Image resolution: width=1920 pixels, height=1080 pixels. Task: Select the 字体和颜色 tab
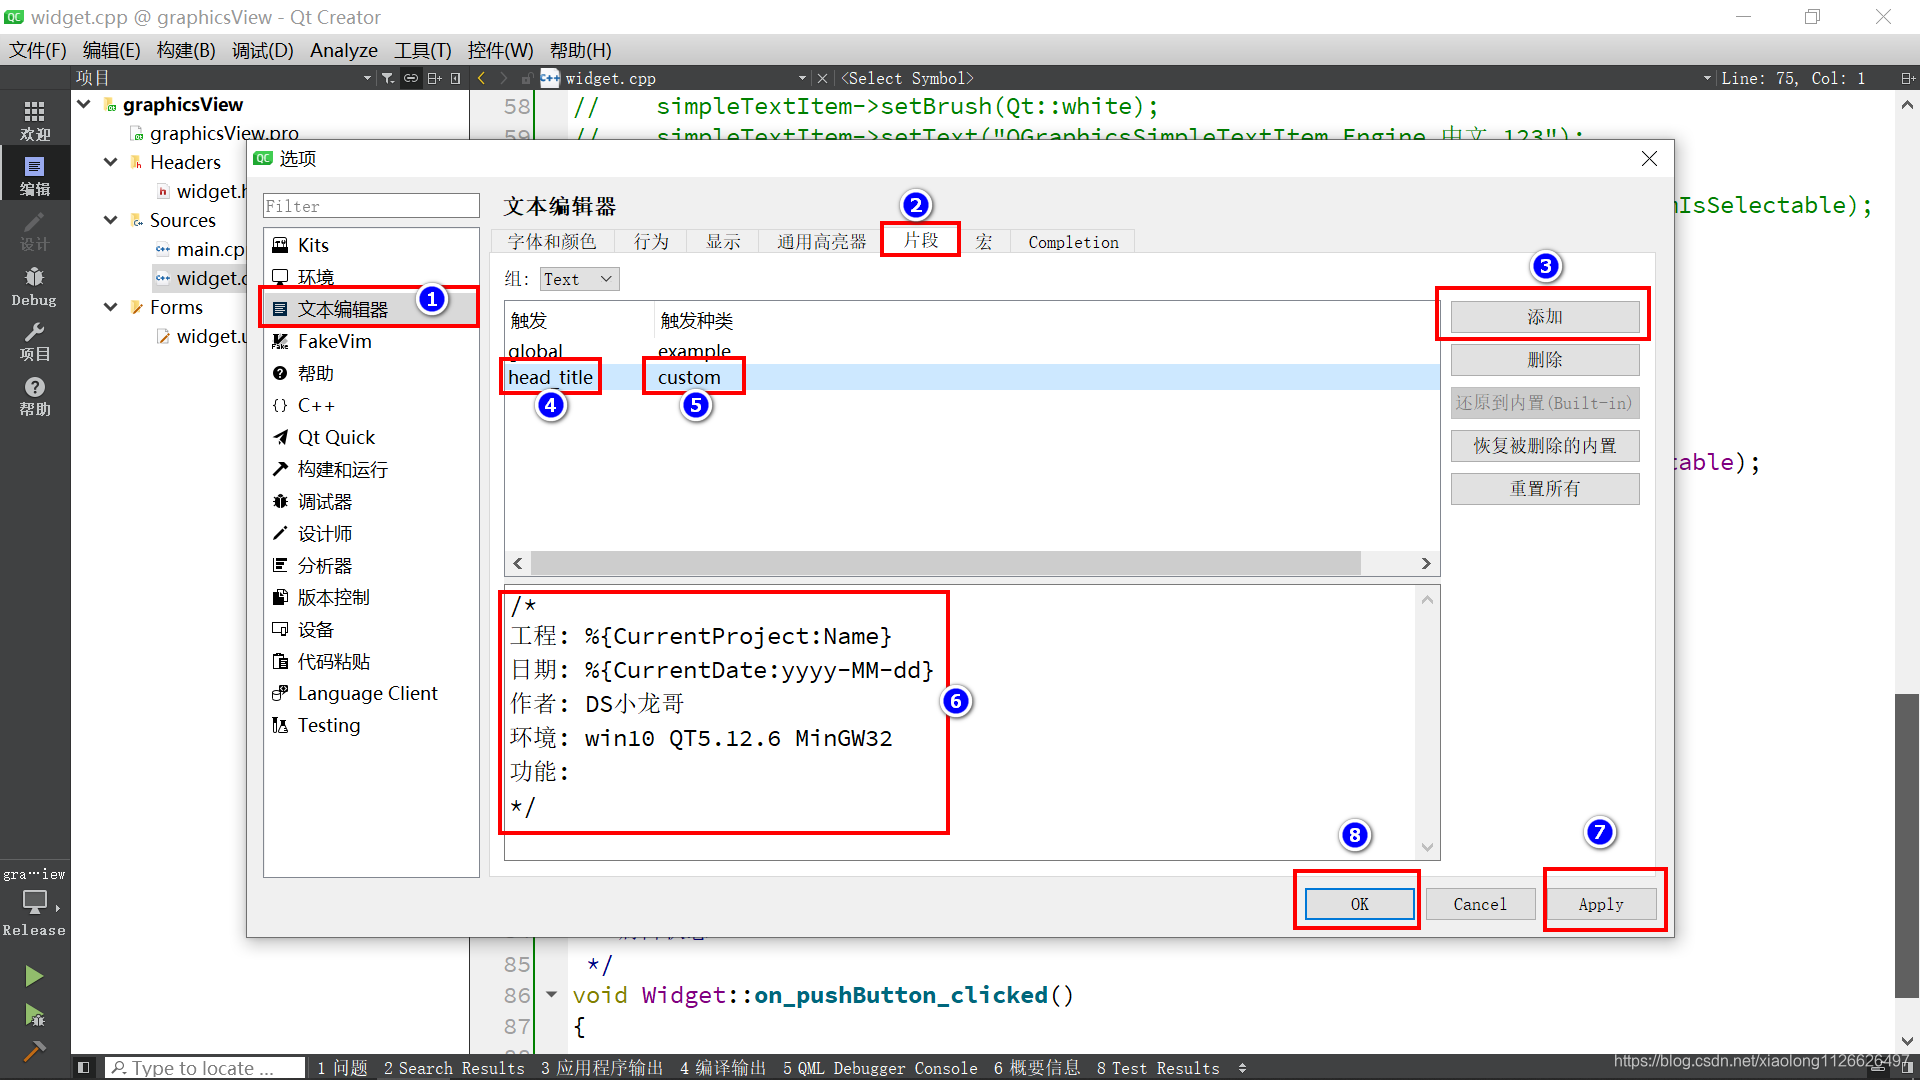[553, 243]
